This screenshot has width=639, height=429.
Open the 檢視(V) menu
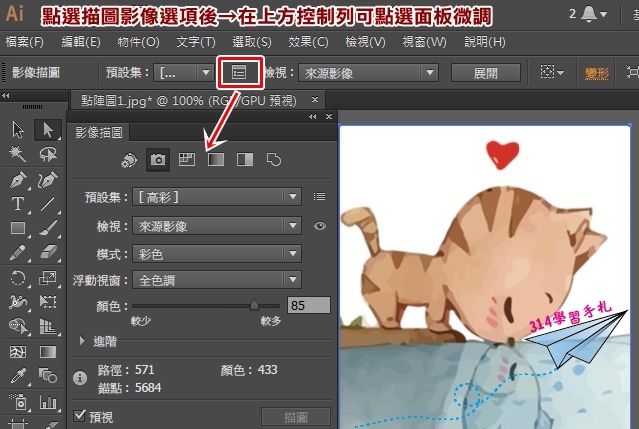(x=365, y=42)
